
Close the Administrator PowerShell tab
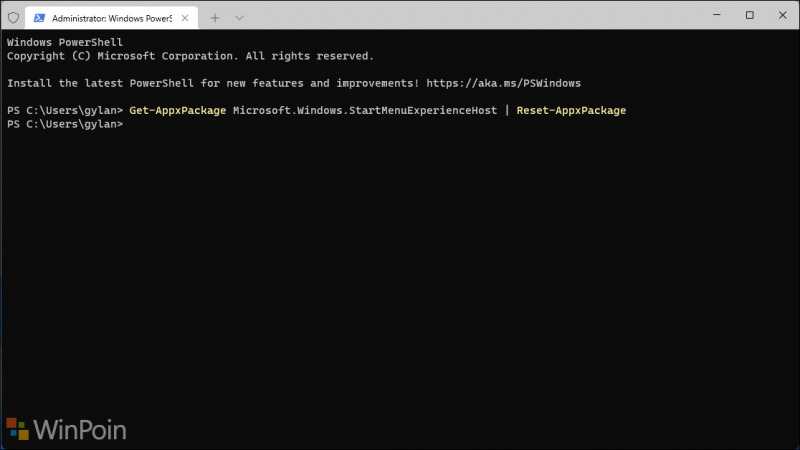click(185, 18)
